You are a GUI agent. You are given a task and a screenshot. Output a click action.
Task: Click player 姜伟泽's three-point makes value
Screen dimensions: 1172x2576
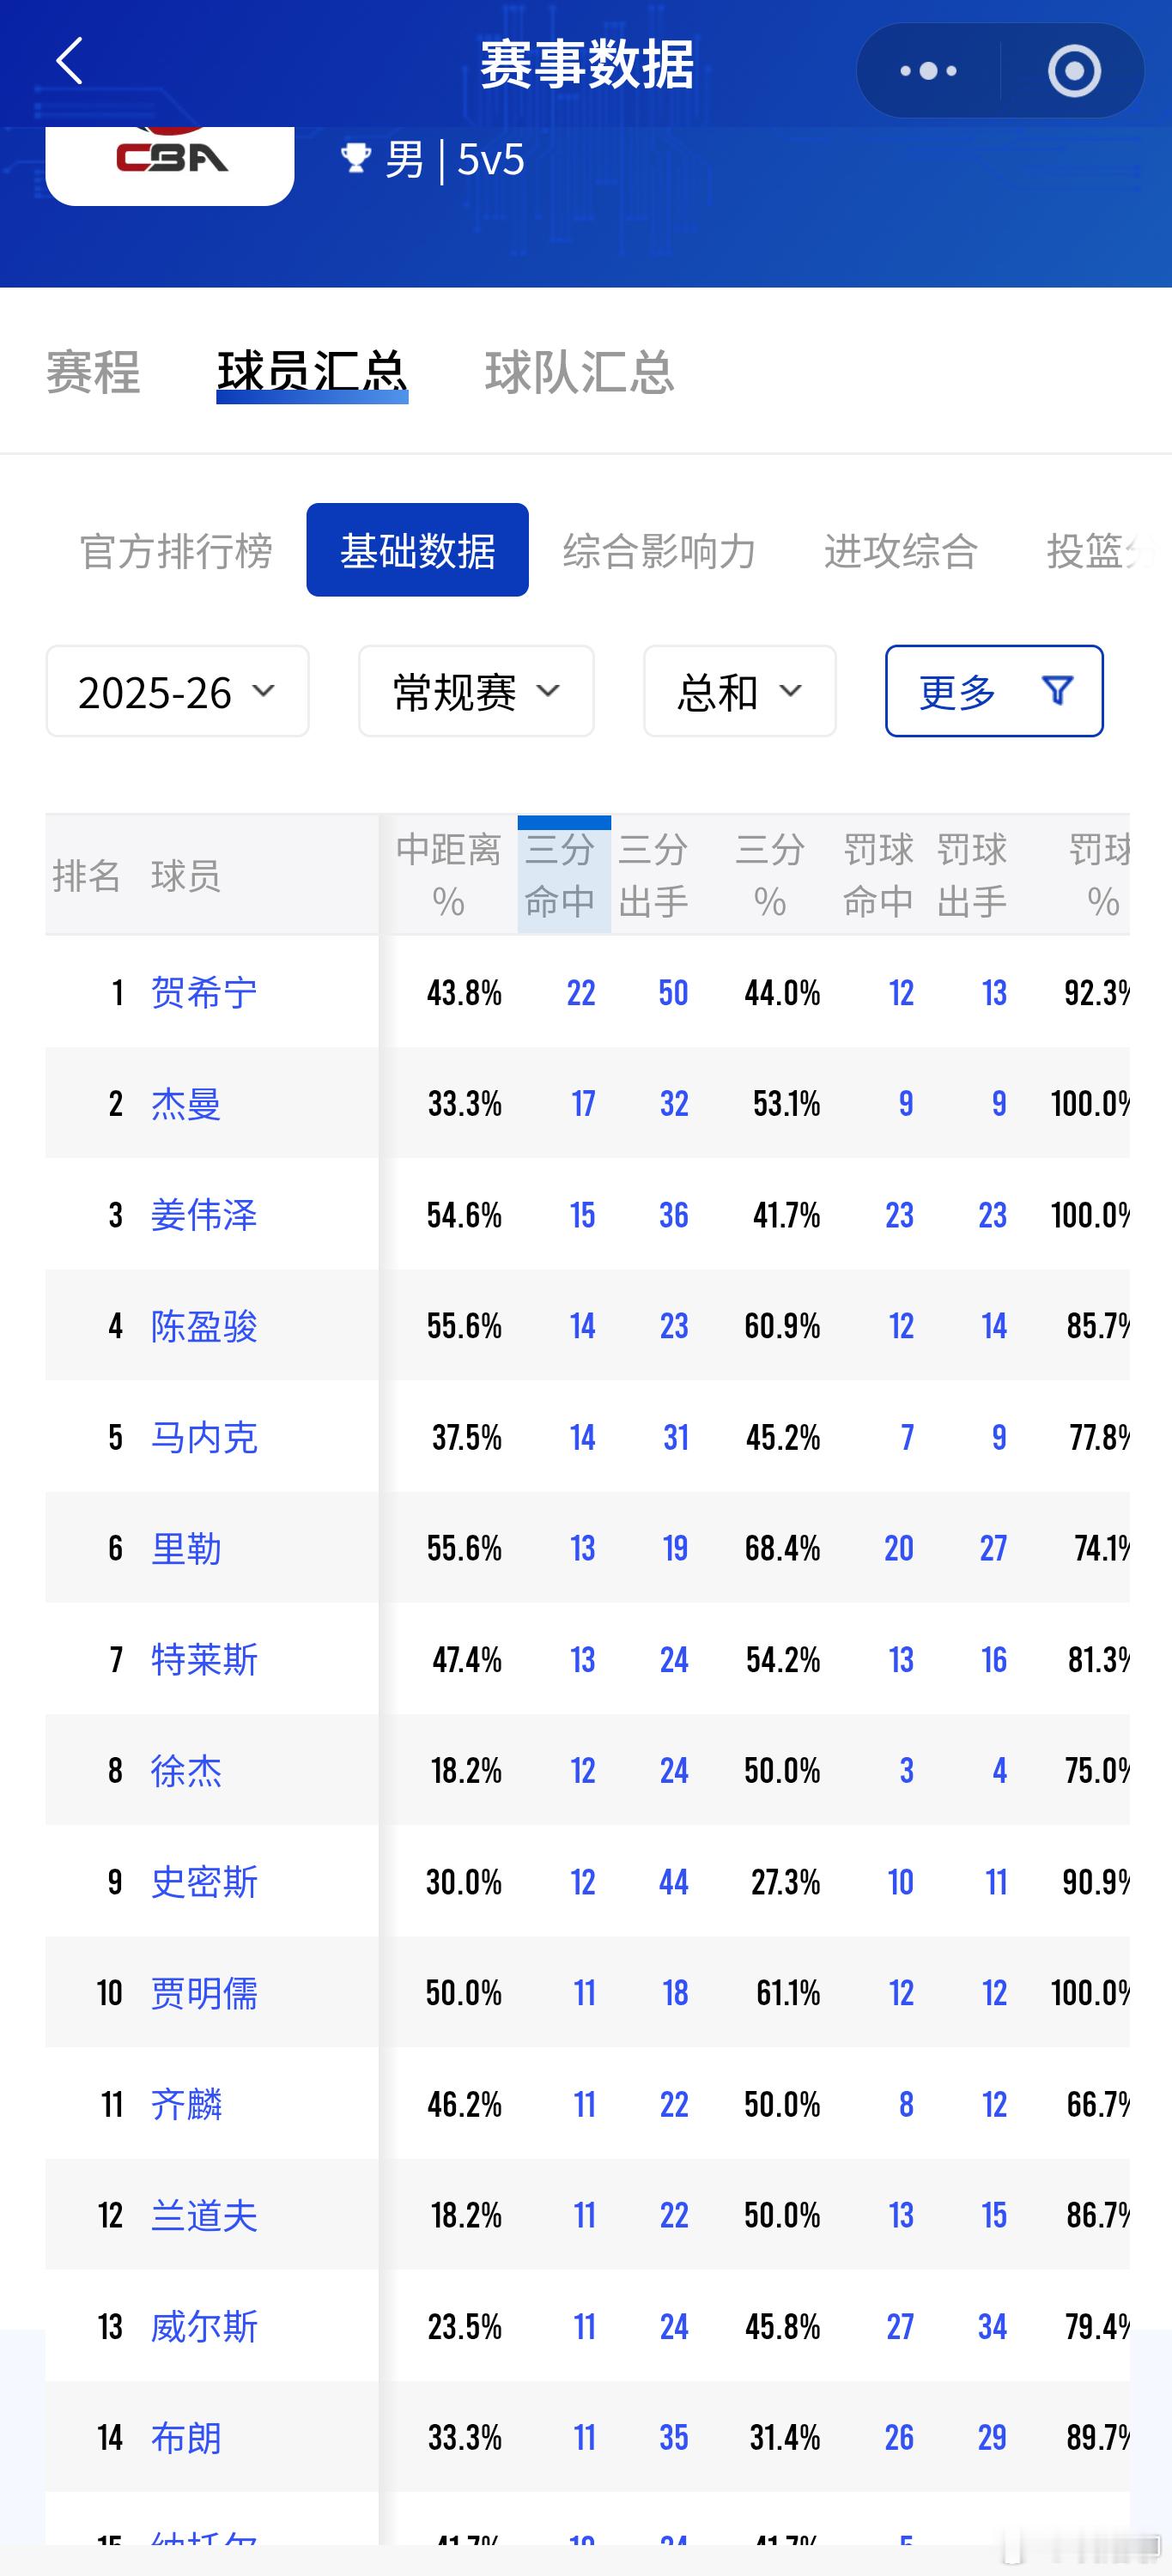(582, 1215)
